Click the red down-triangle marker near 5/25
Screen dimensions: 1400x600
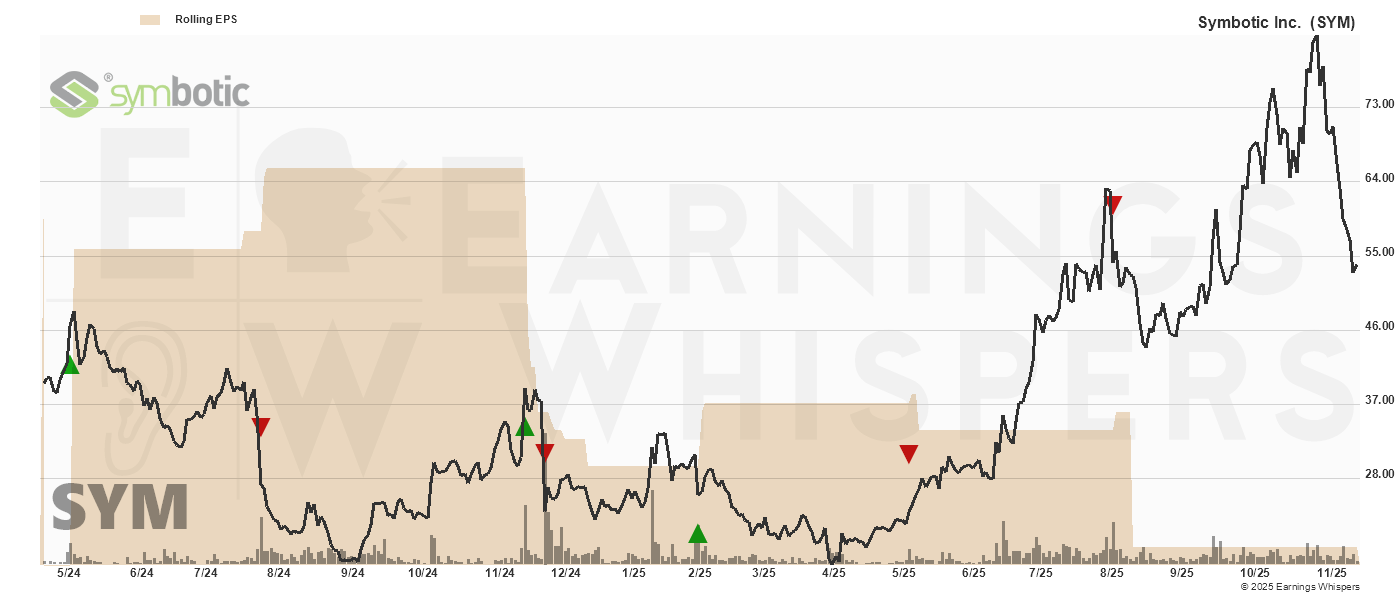[x=908, y=454]
